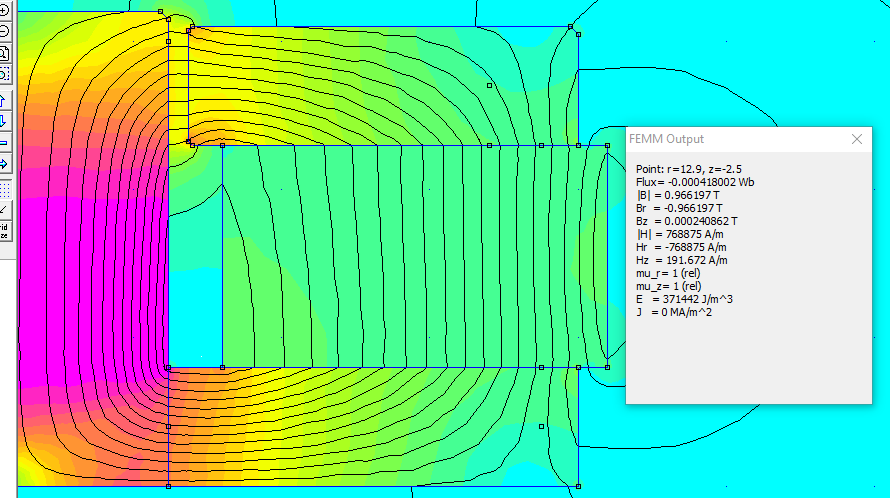Click the |B| = 0.966197 T line

678,195
